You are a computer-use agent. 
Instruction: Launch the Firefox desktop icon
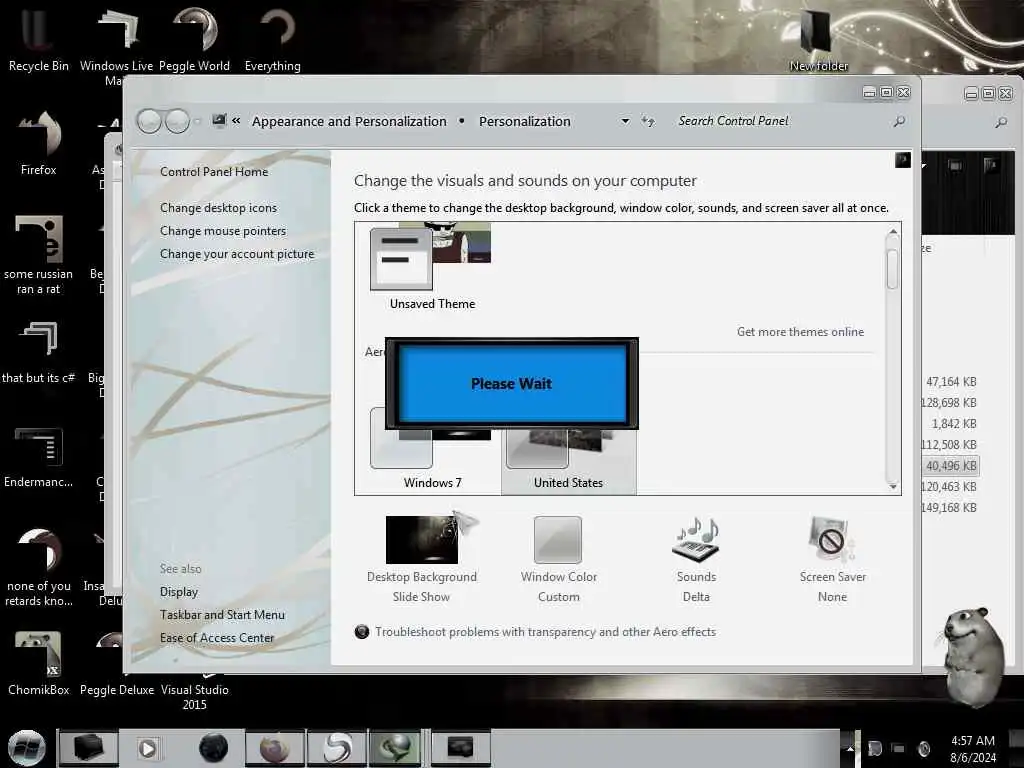(x=39, y=144)
